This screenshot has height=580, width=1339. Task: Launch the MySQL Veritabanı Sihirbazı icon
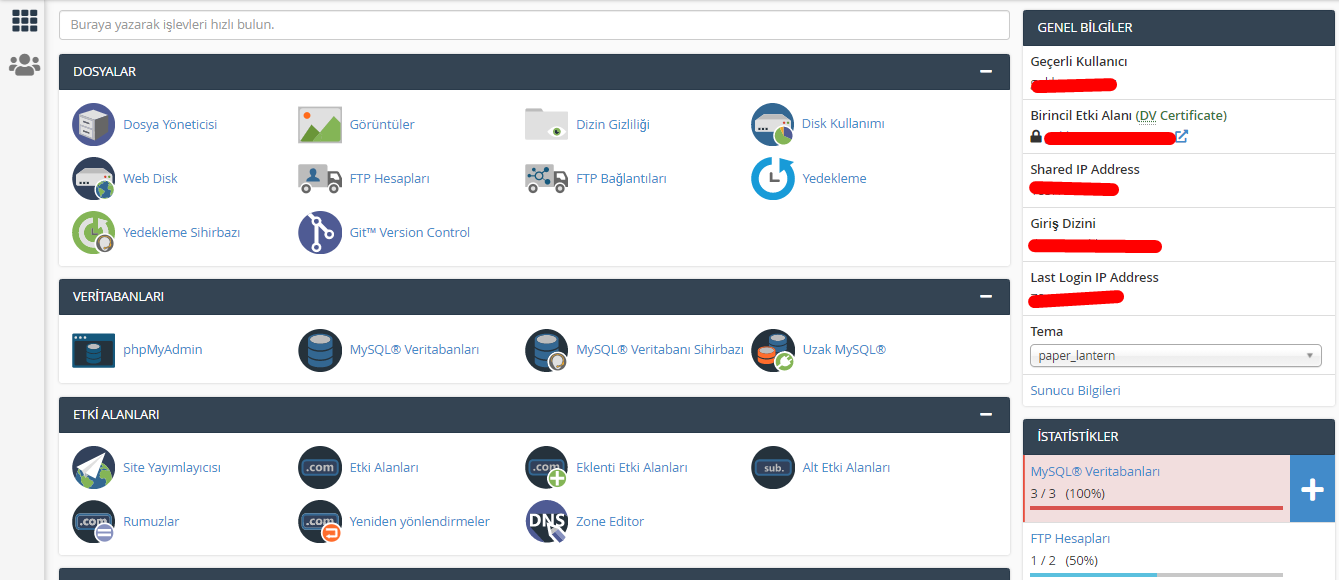[x=547, y=350]
